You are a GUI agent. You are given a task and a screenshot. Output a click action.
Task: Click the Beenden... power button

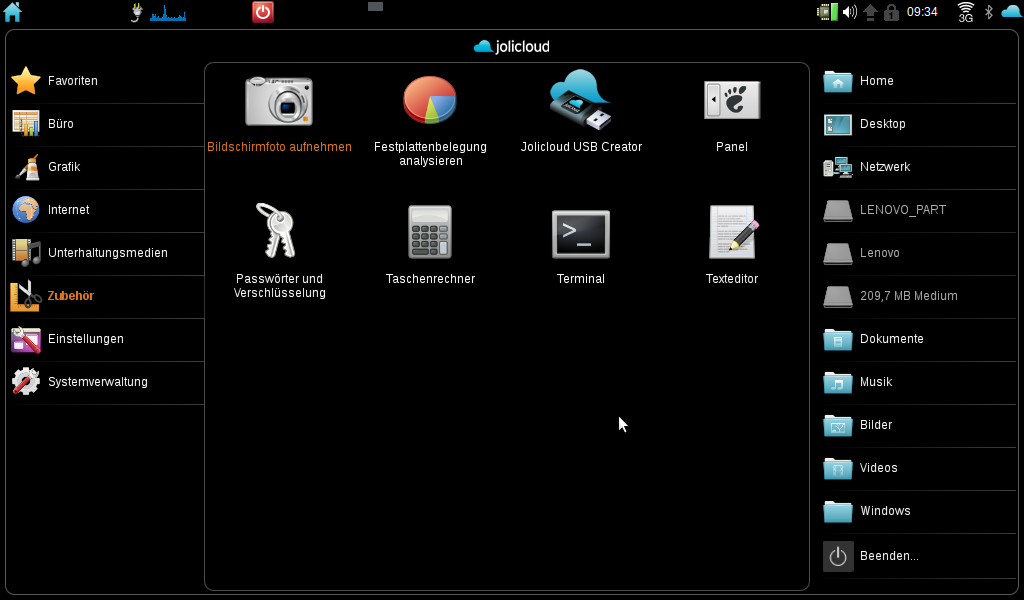(919, 556)
